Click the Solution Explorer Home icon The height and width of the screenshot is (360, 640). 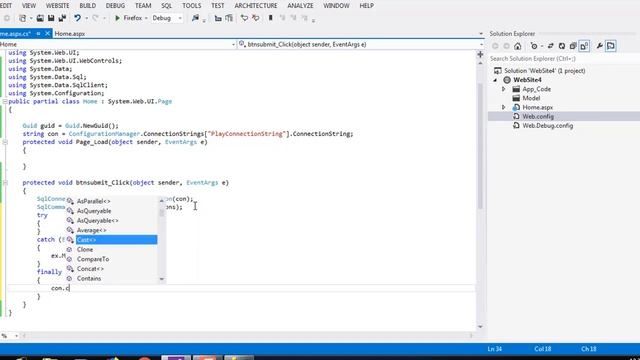coord(518,46)
